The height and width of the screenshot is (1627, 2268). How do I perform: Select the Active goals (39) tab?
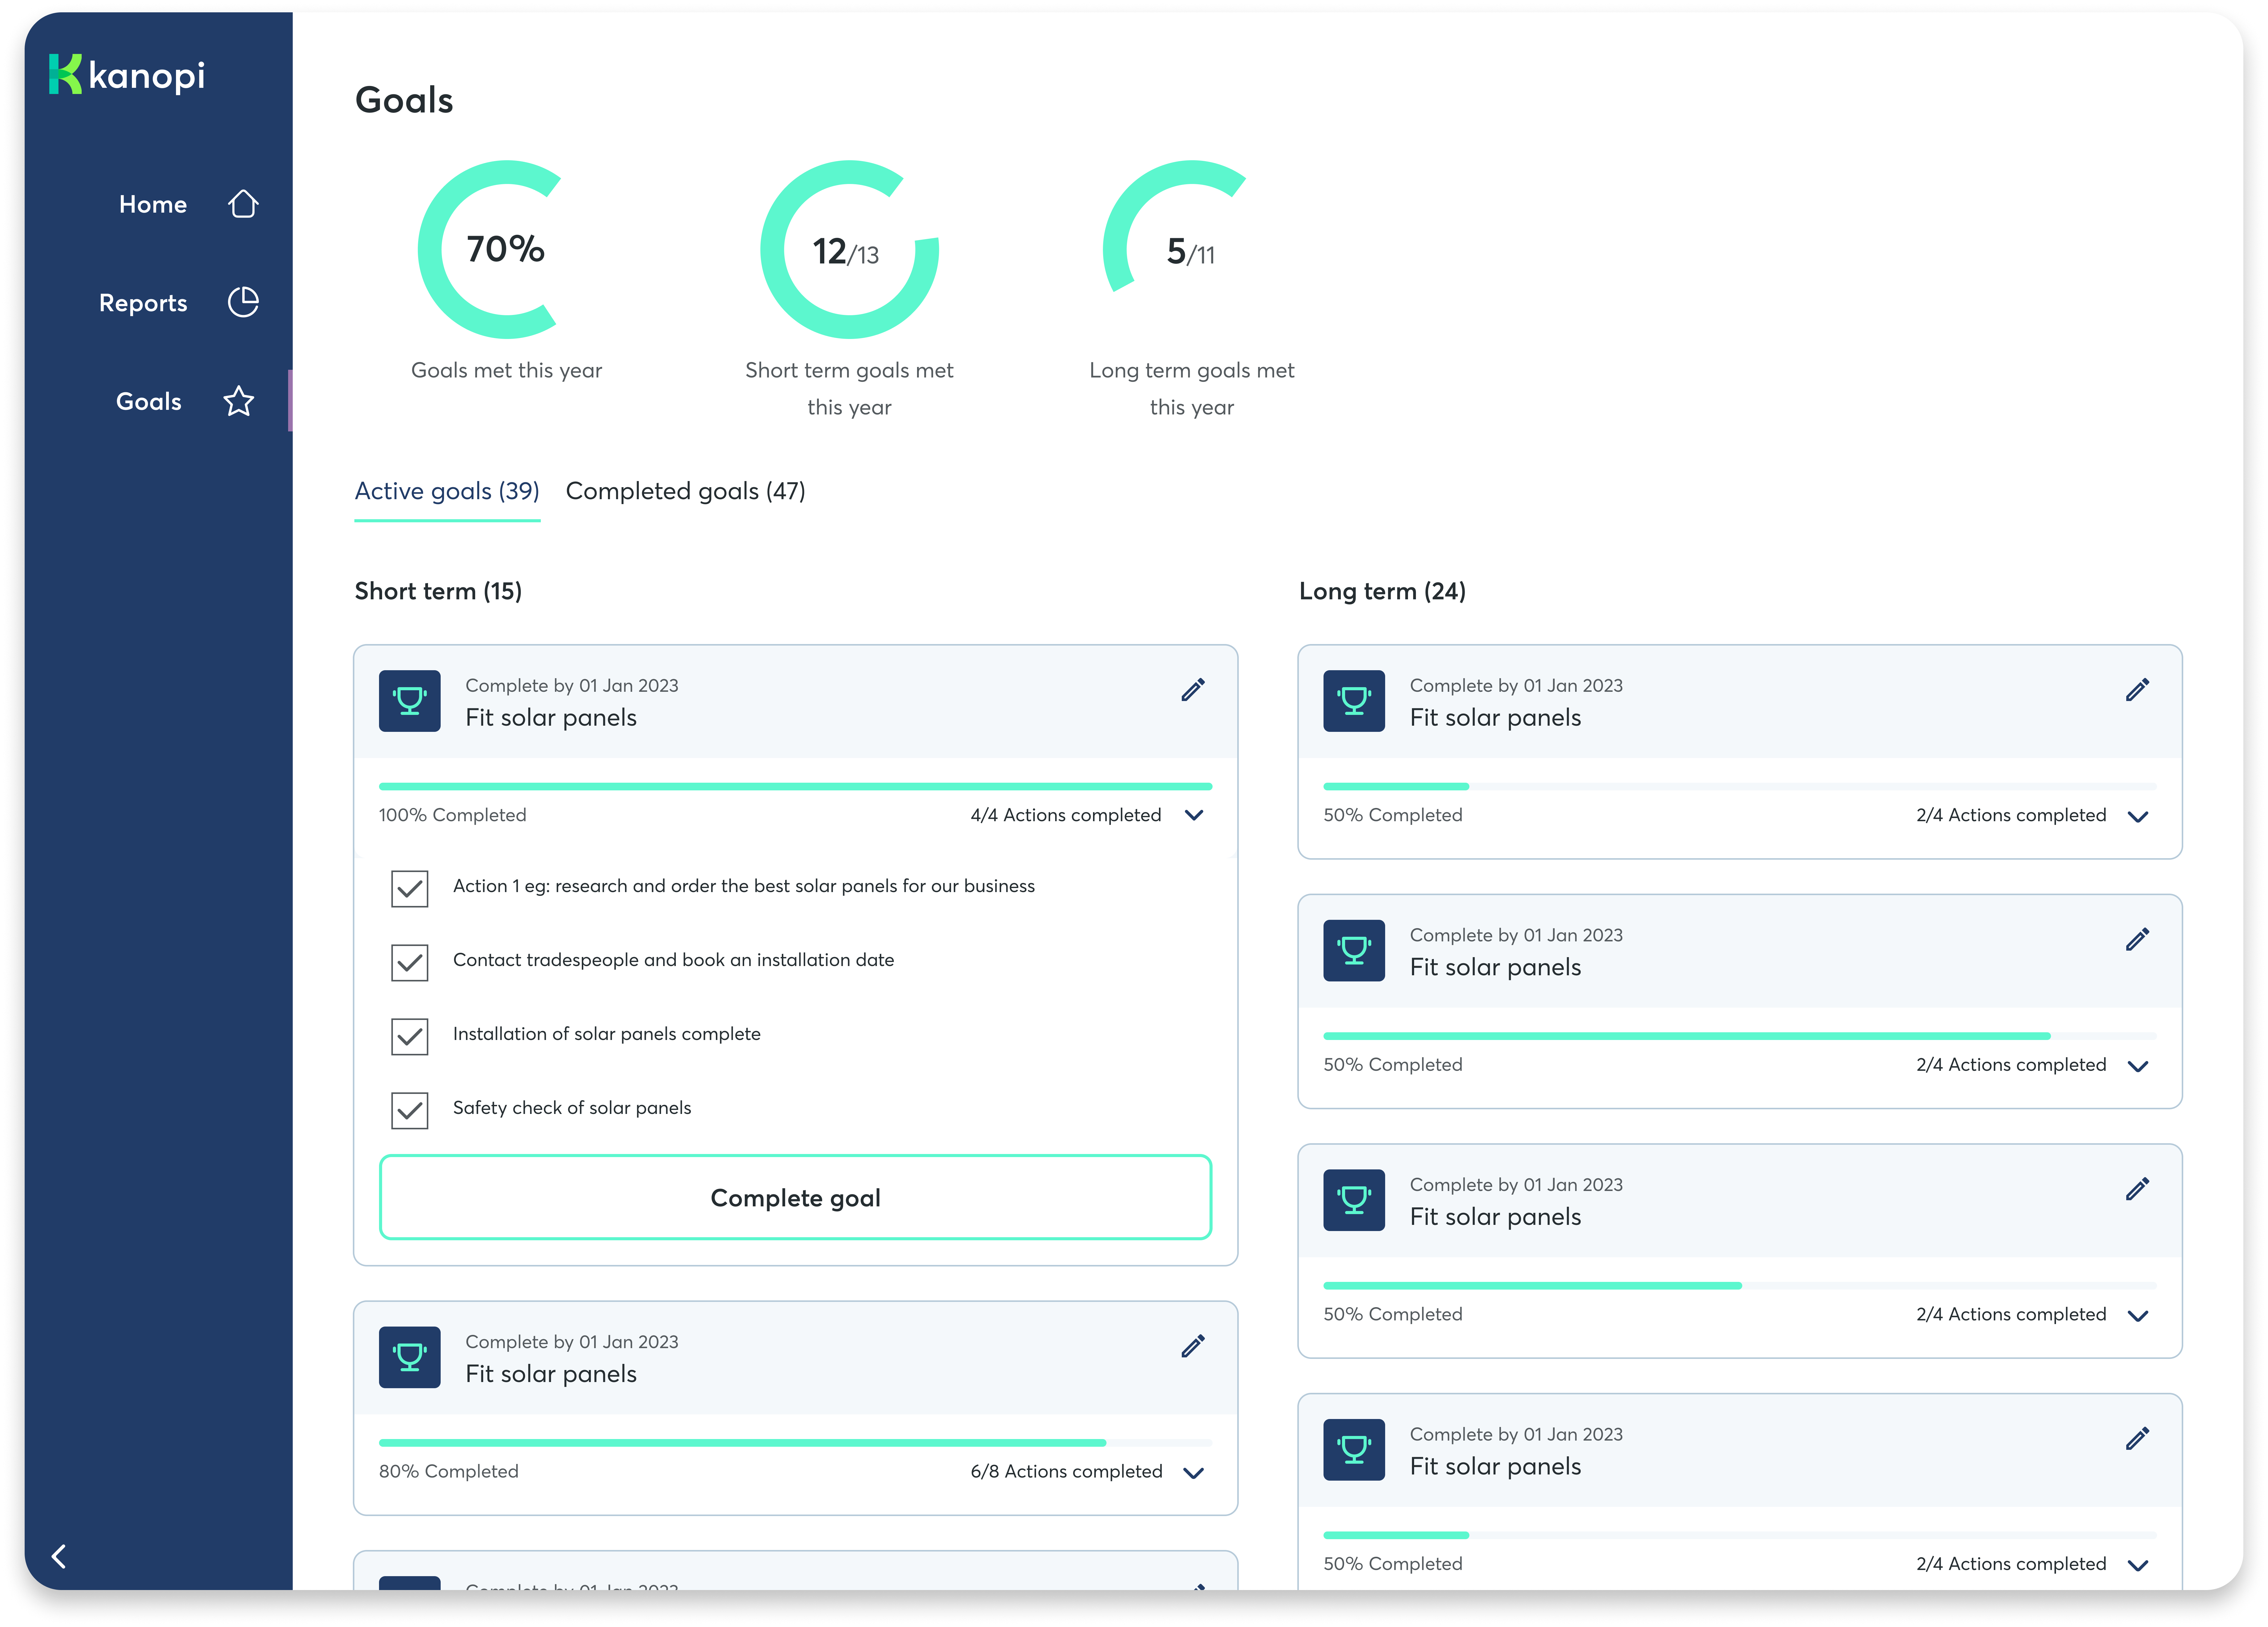(x=447, y=491)
